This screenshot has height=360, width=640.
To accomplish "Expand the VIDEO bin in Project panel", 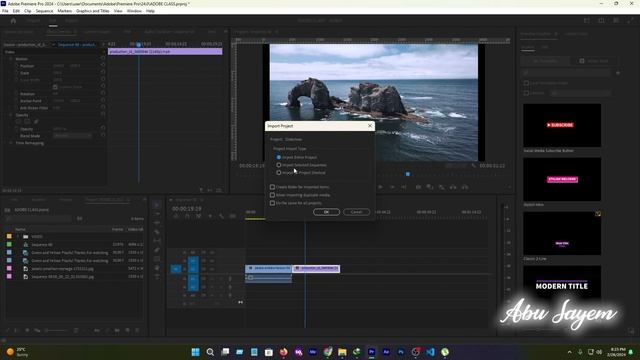I will click(x=18, y=236).
